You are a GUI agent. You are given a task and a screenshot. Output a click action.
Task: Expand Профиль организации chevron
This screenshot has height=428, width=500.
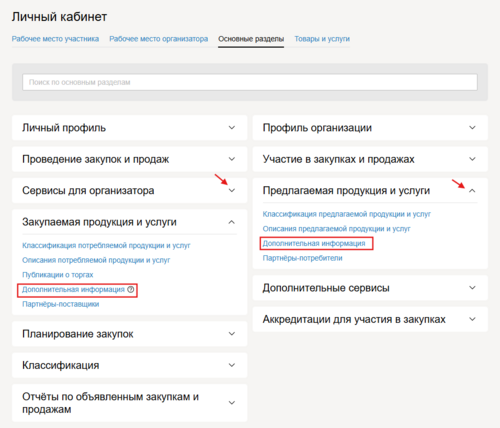(472, 128)
